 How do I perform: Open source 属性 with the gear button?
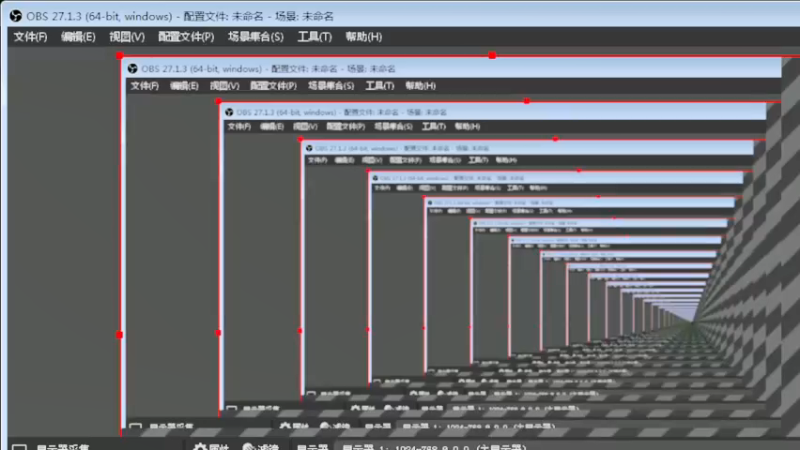[211, 446]
